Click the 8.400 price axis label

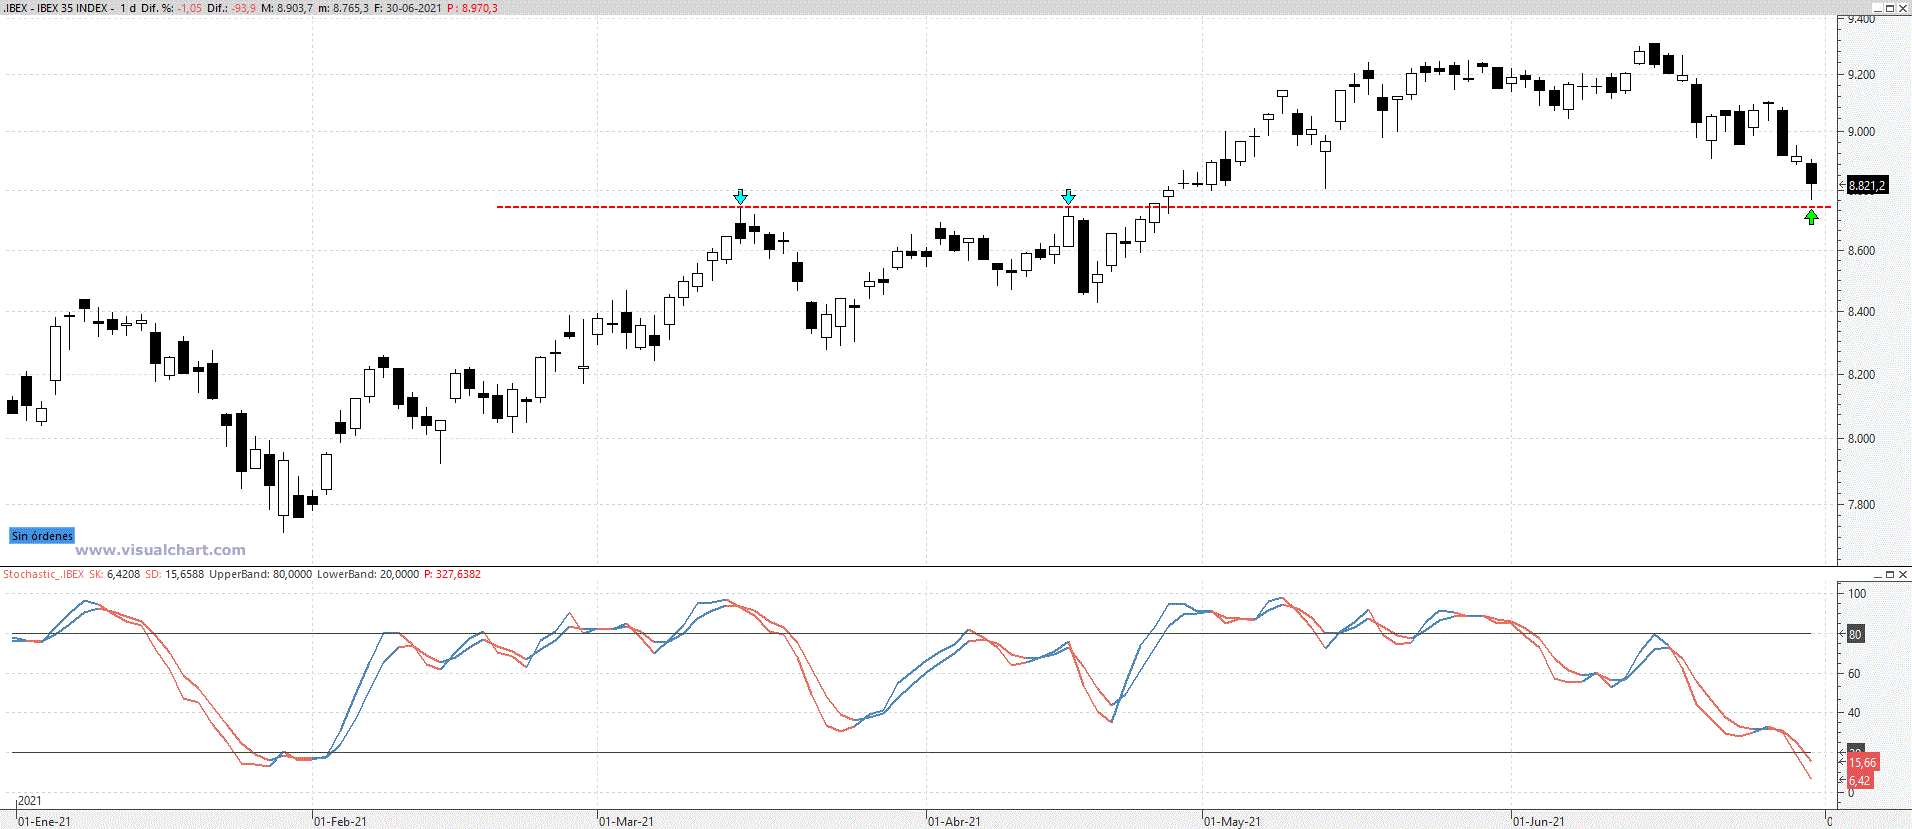1862,311
